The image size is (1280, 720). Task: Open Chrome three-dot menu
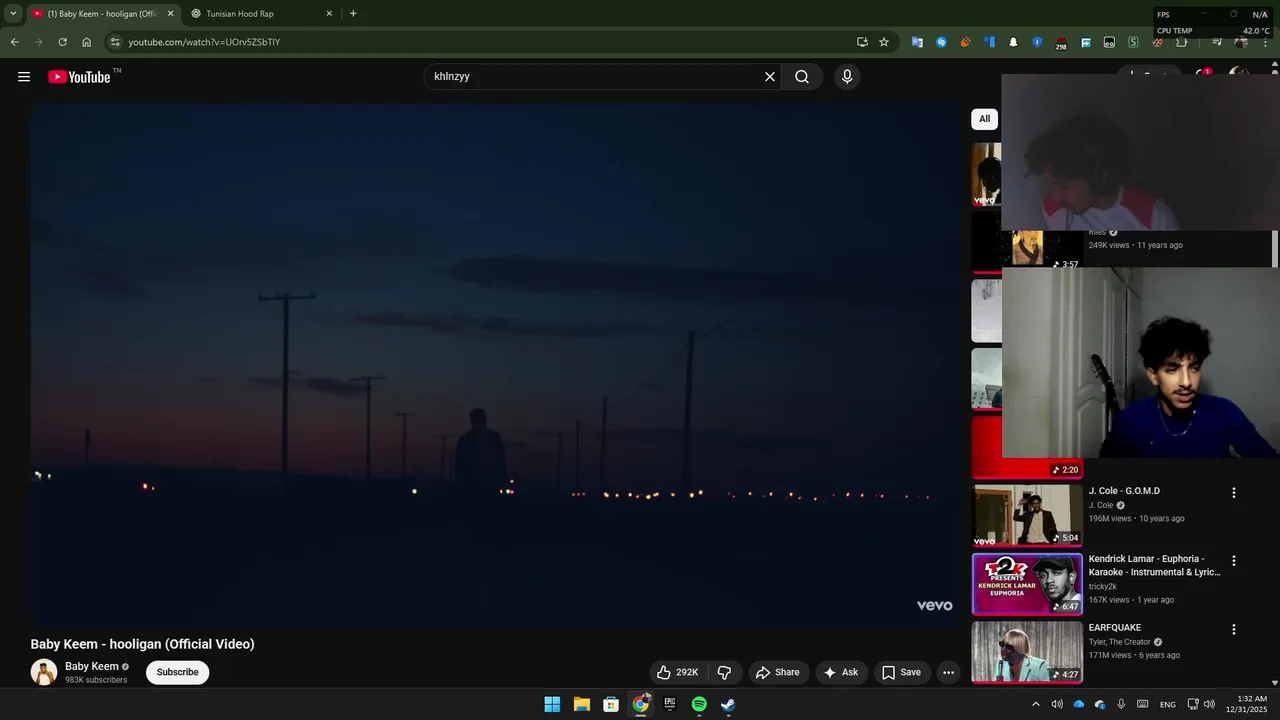(1266, 42)
